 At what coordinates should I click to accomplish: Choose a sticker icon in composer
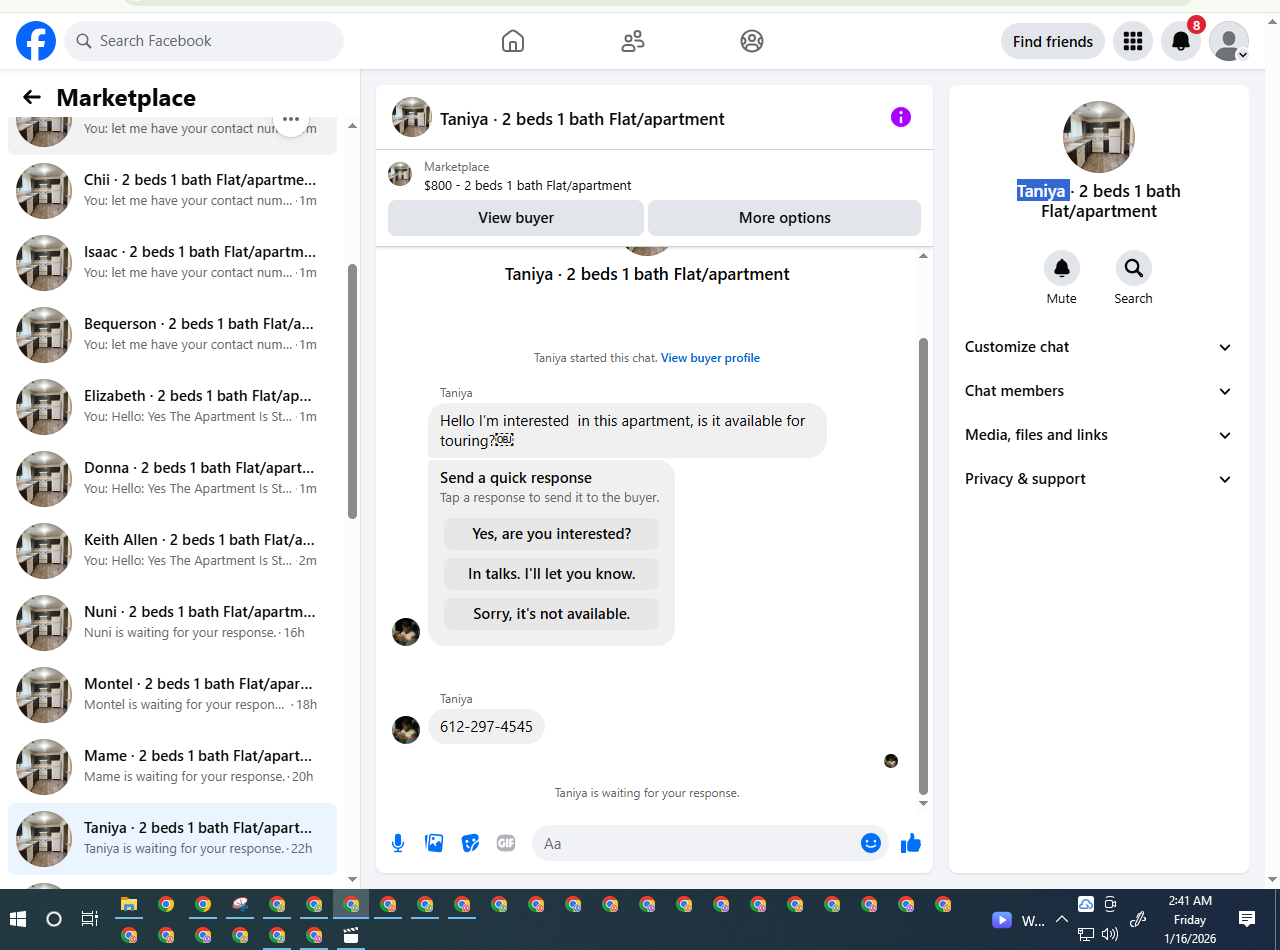point(470,843)
